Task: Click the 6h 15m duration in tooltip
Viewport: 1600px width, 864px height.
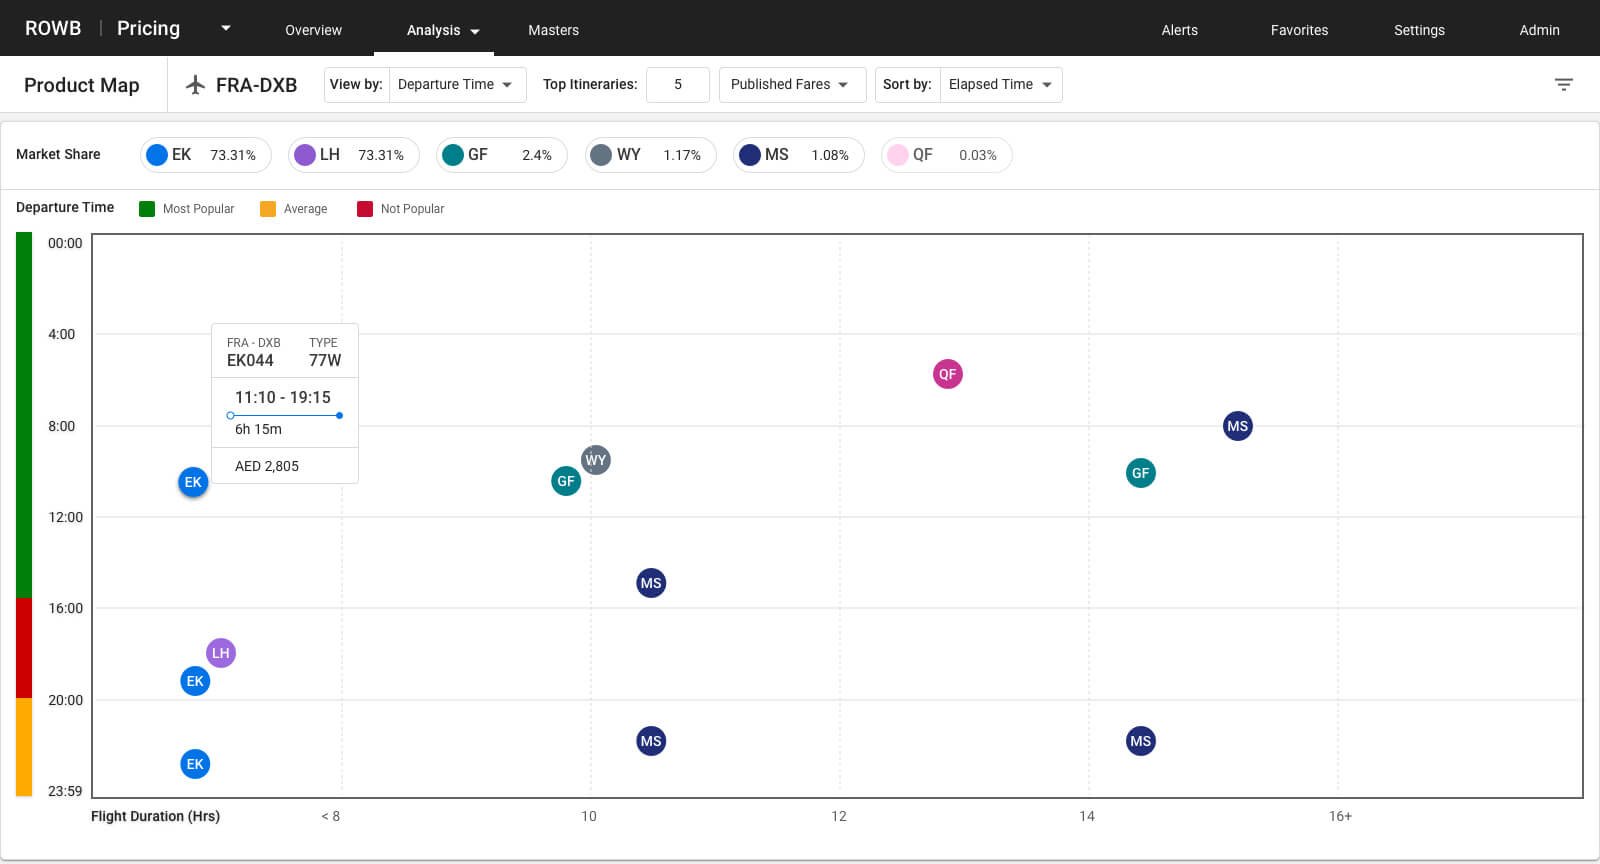Action: coord(258,429)
